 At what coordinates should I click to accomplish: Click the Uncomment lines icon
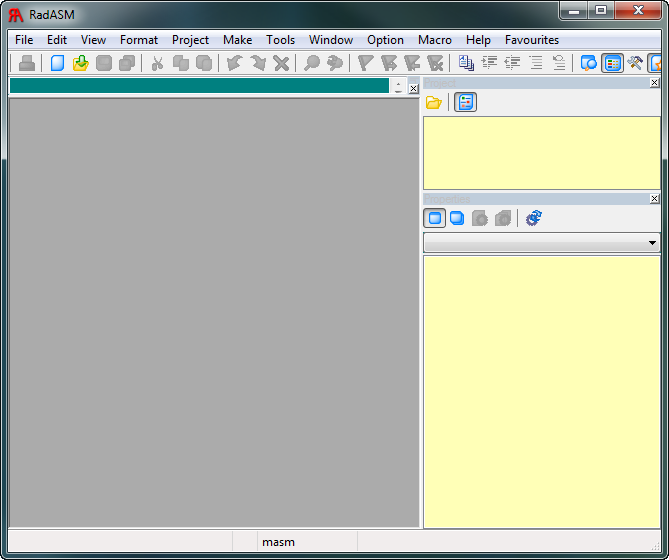(558, 63)
